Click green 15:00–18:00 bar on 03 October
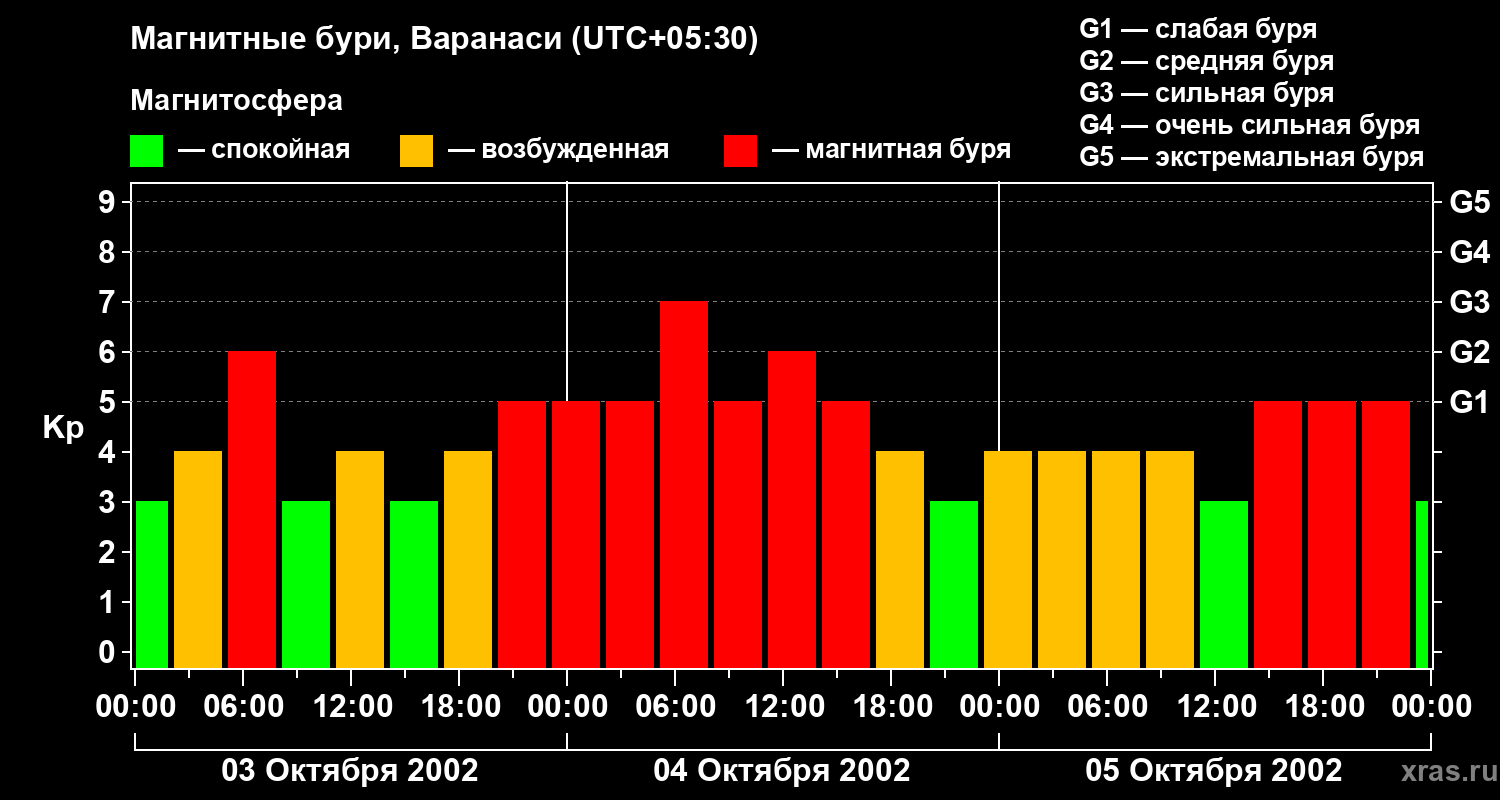Image resolution: width=1500 pixels, height=800 pixels. click(414, 584)
